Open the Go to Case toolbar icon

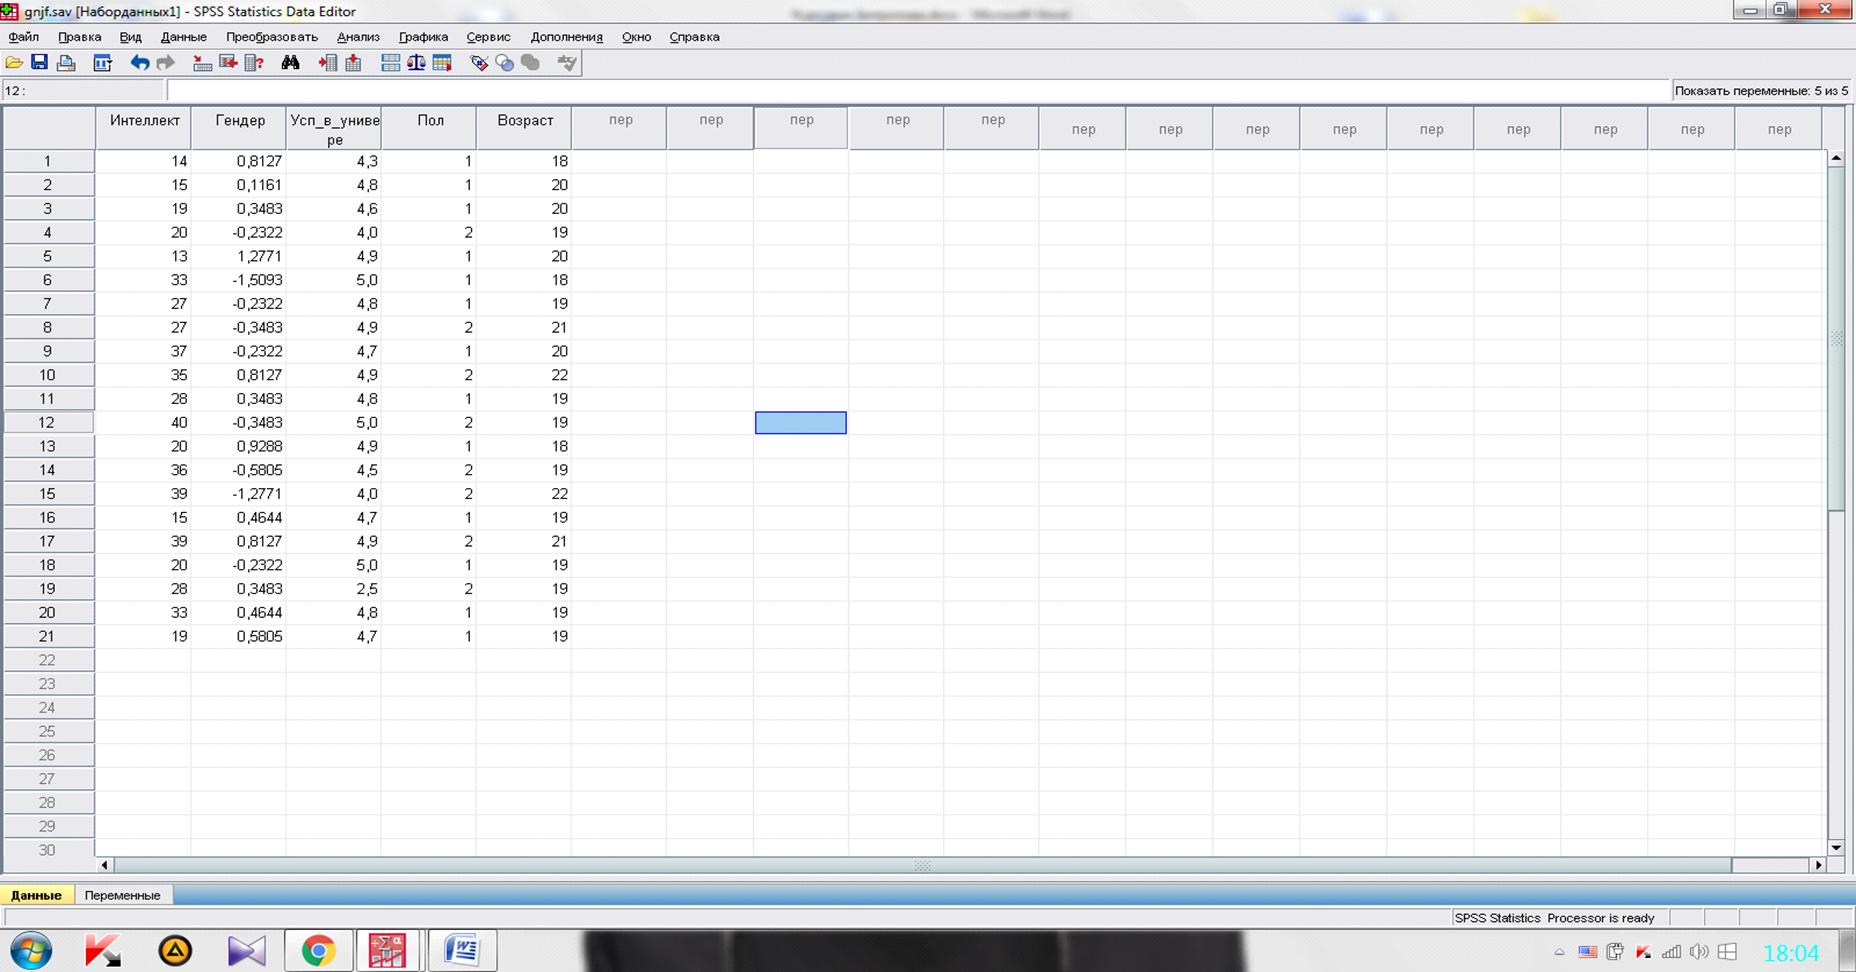click(202, 63)
